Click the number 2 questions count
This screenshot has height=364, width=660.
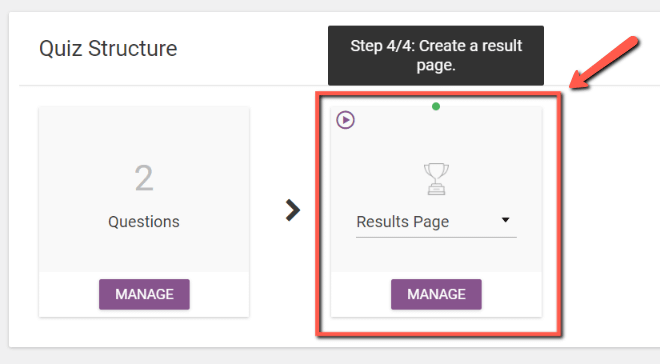point(144,178)
